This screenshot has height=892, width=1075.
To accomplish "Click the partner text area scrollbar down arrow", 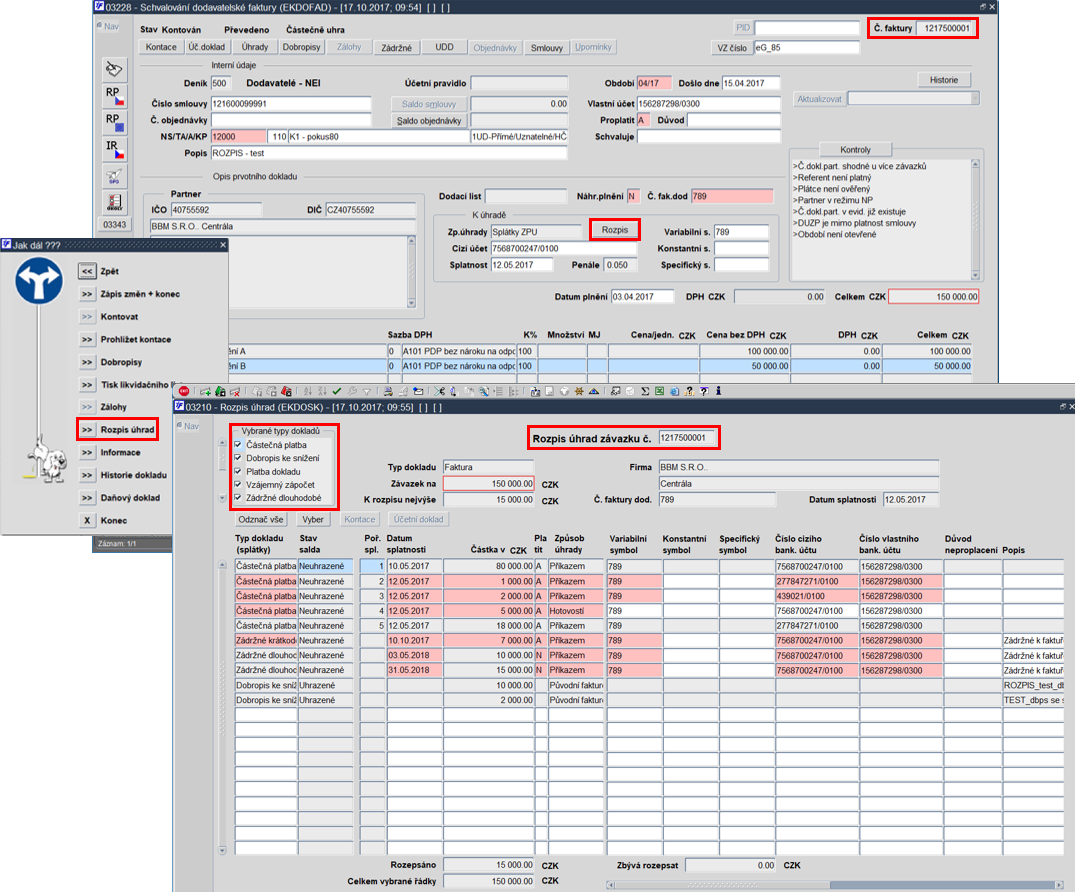I will (411, 302).
